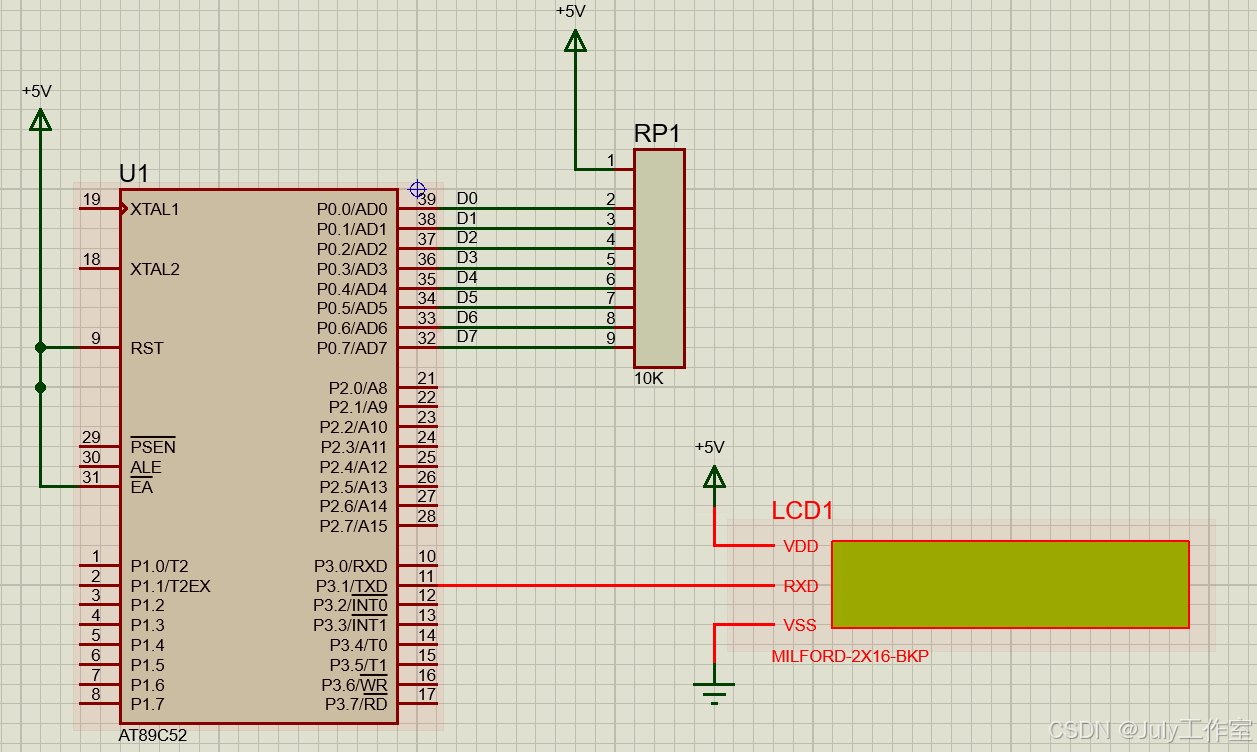Select the AT89C52 microcontroller U1
This screenshot has width=1257, height=752.
[260, 450]
